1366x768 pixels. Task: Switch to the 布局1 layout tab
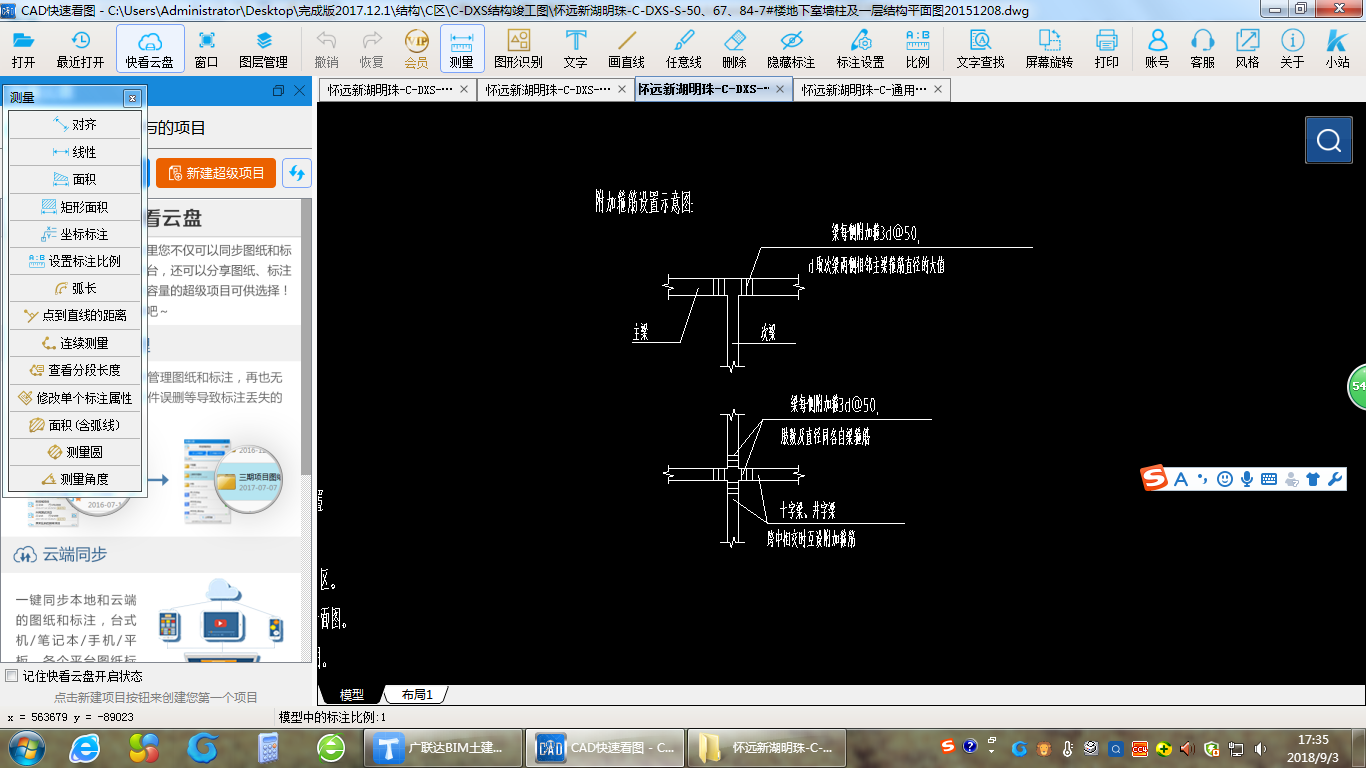pos(416,694)
